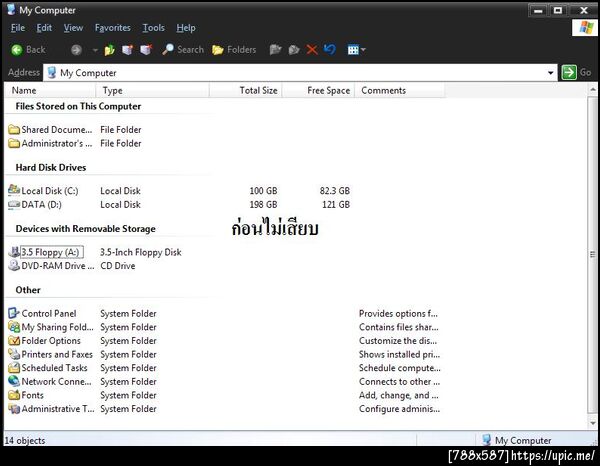Select the Printers and Faxes icon
Screen dimensions: 600x466
click(x=14, y=354)
